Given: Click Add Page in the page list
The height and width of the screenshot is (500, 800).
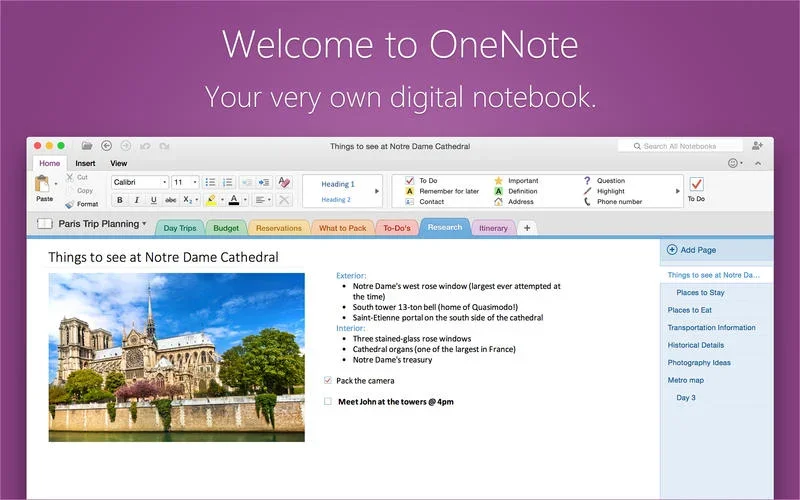Looking at the screenshot, I should (691, 250).
